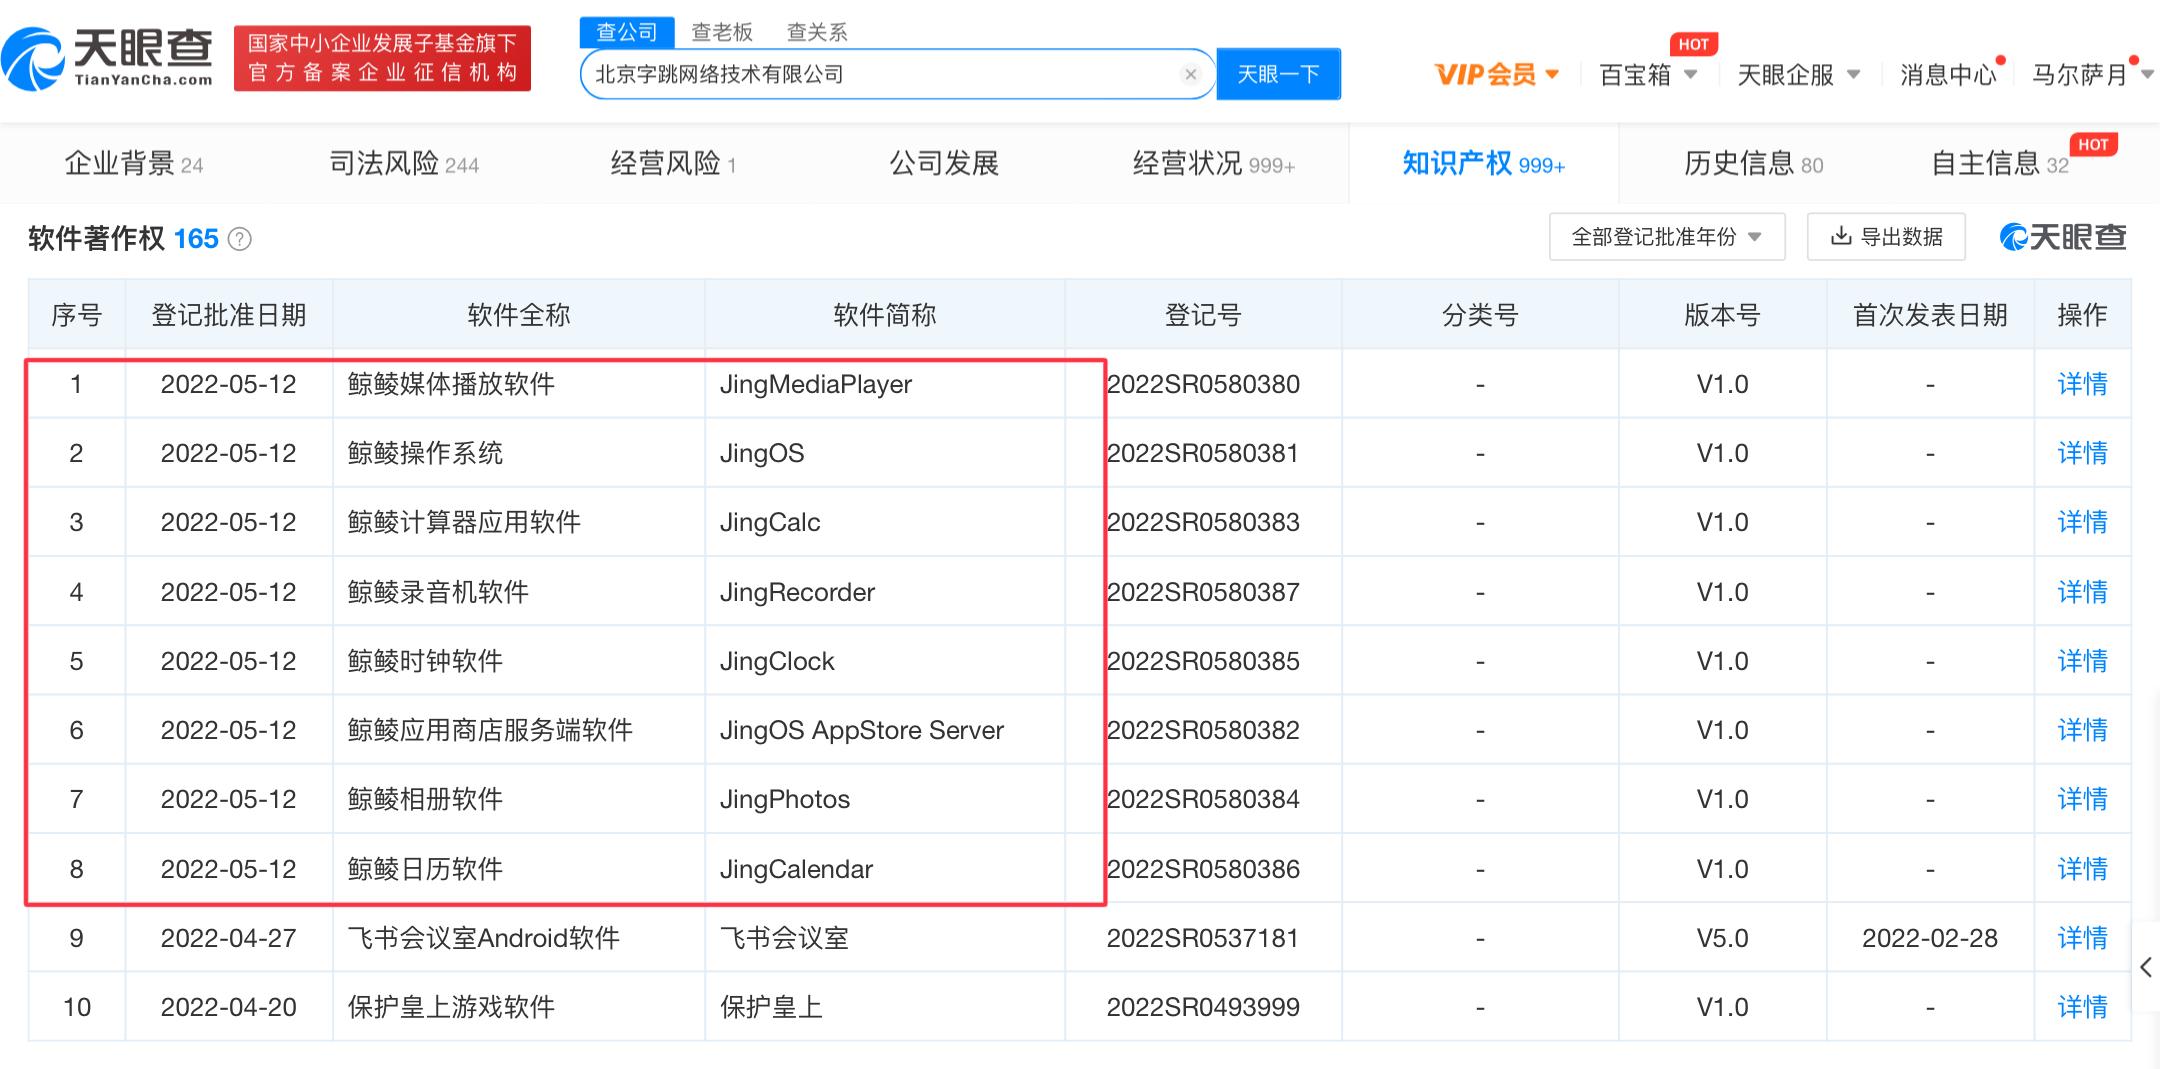This screenshot has width=2160, height=1069.
Task: Click the 软件全称 column header
Action: (519, 315)
